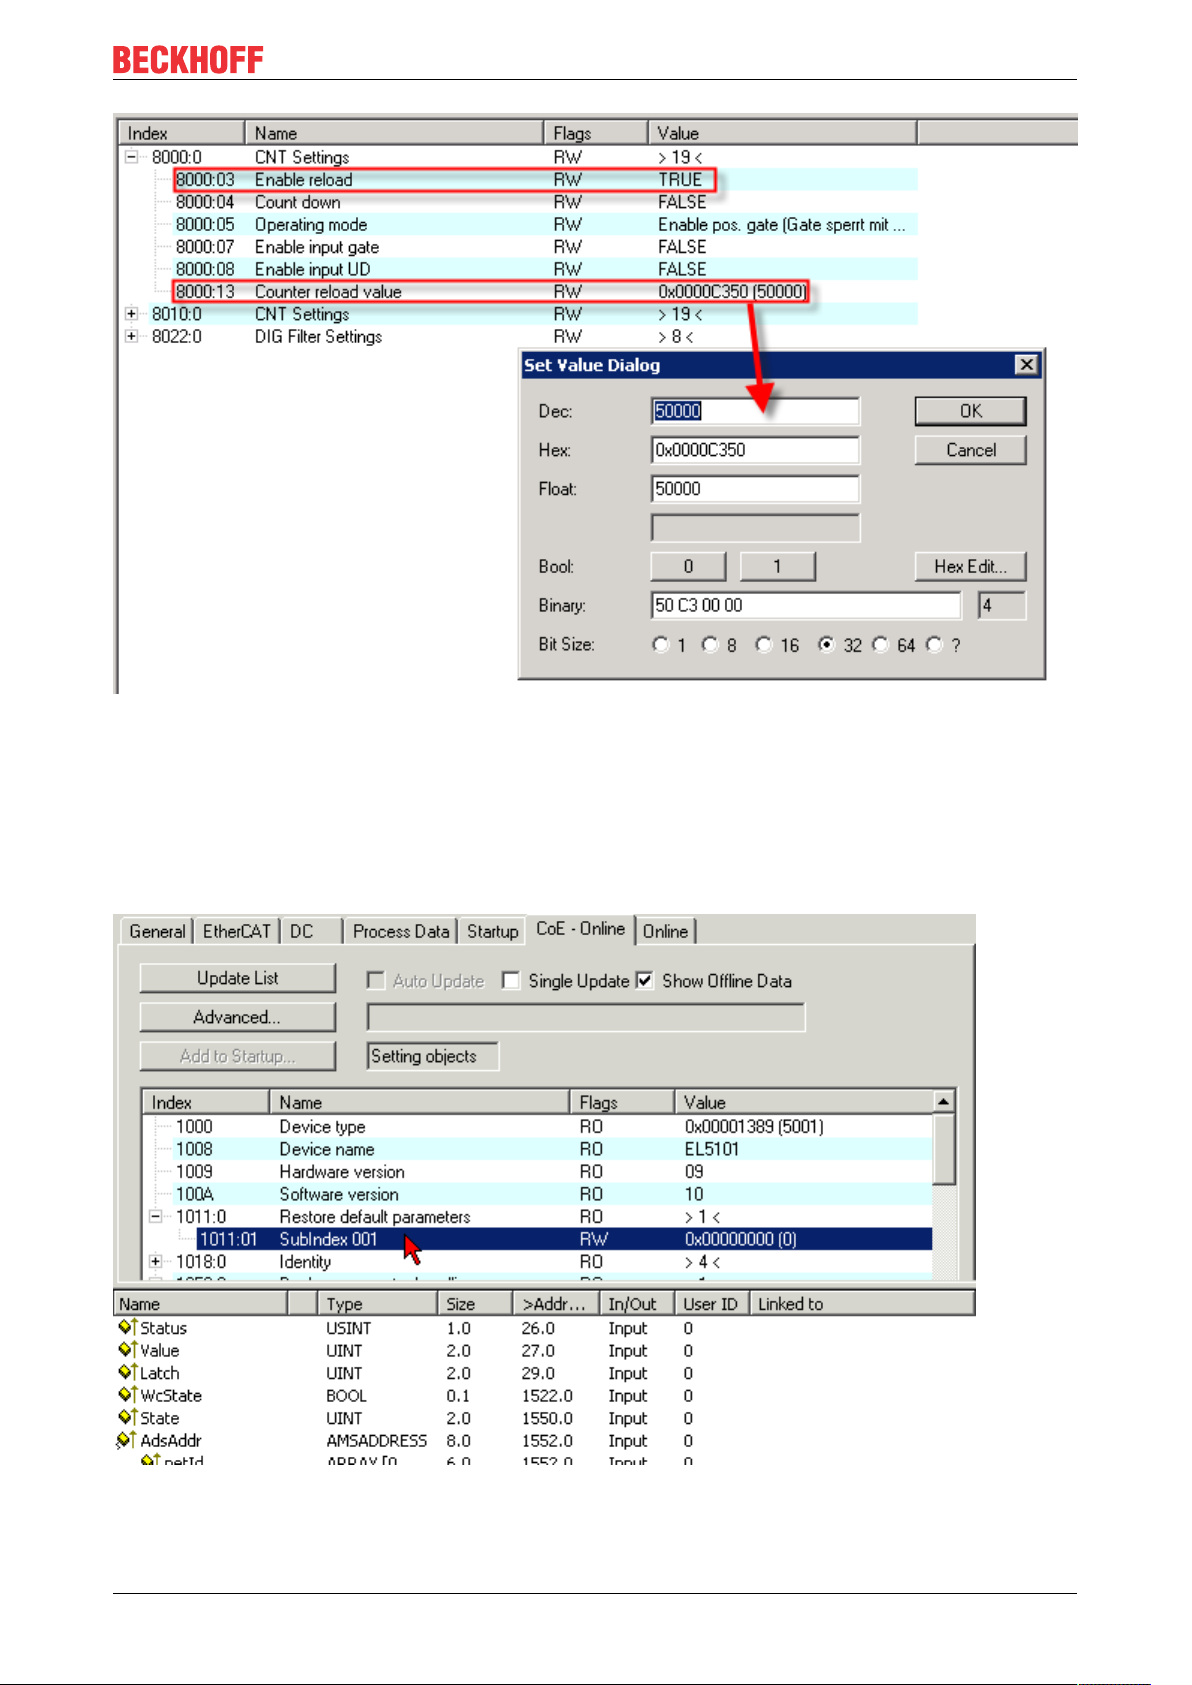This screenshot has width=1192, height=1685.
Task: Expand the 8022:0 DIG Filter Settings node
Action: [131, 336]
